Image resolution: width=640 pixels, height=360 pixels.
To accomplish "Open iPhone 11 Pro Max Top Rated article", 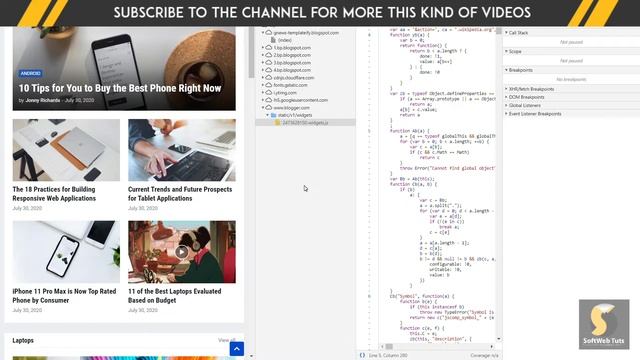I will pyautogui.click(x=64, y=296).
